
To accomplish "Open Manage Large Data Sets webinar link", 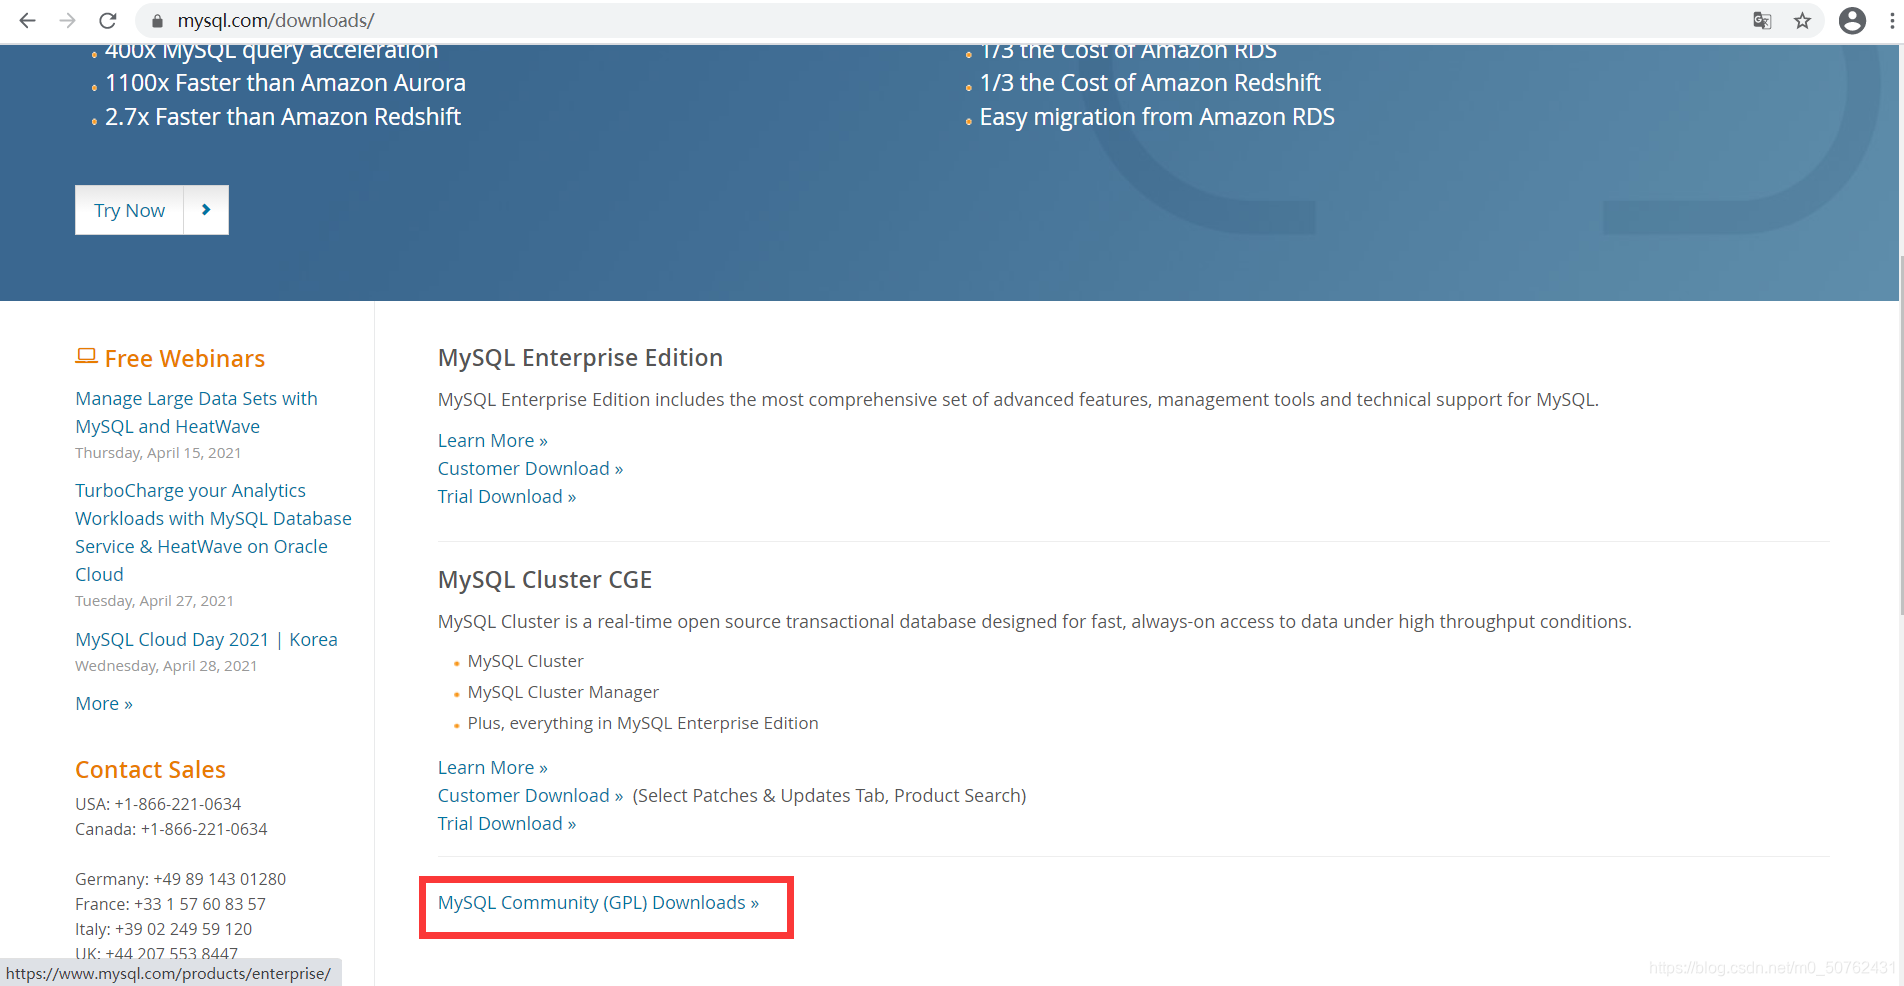I will point(196,412).
